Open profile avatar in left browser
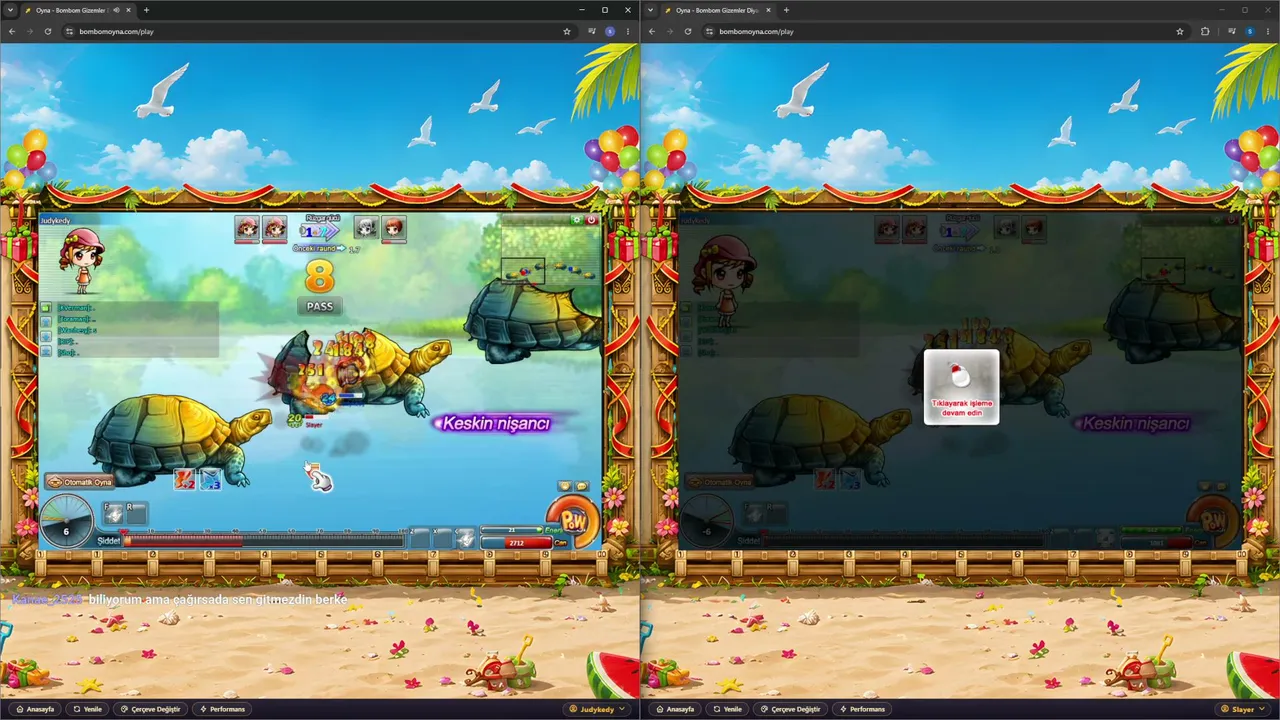Image resolution: width=1280 pixels, height=720 pixels. tap(610, 31)
